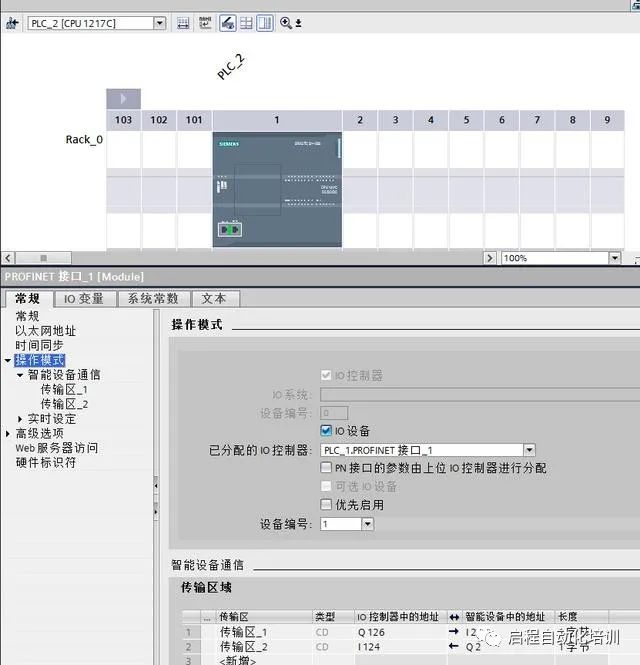Select rack slot header 2
Viewport: 640px width, 665px height.
360,120
